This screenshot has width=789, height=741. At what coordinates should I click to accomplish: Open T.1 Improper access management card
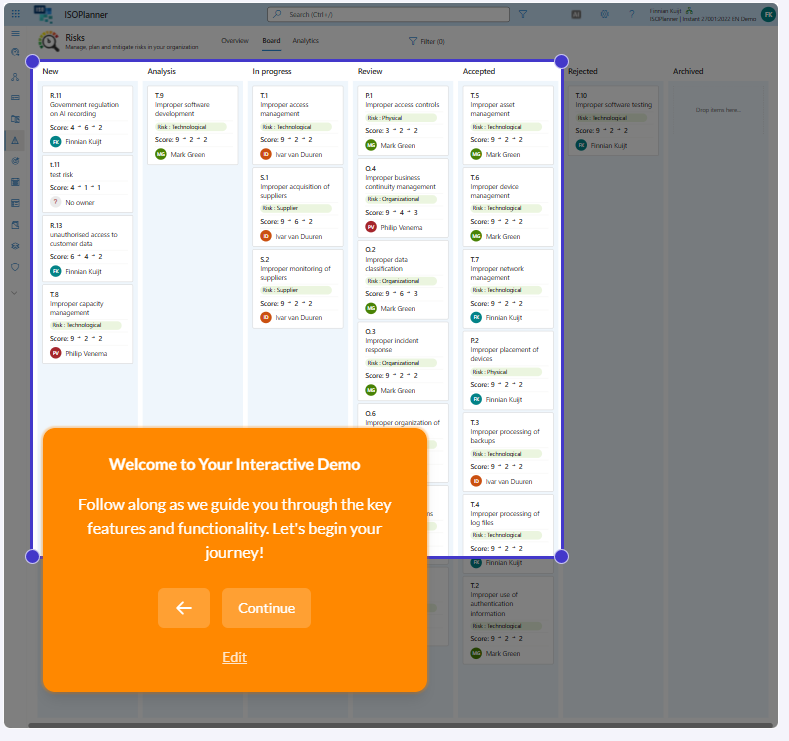(x=298, y=125)
